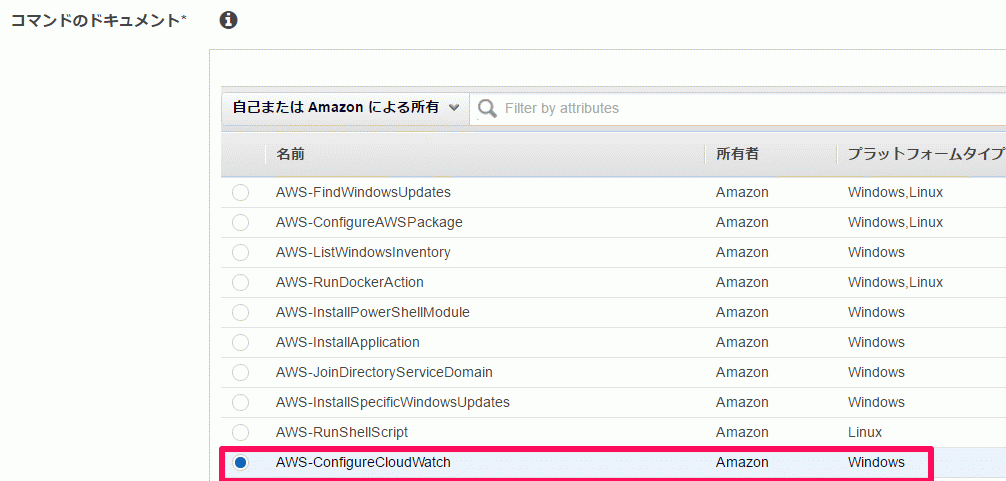Click Windows platform in AWS-InstallApplication row
Screen dimensions: 1006x481
tap(876, 342)
